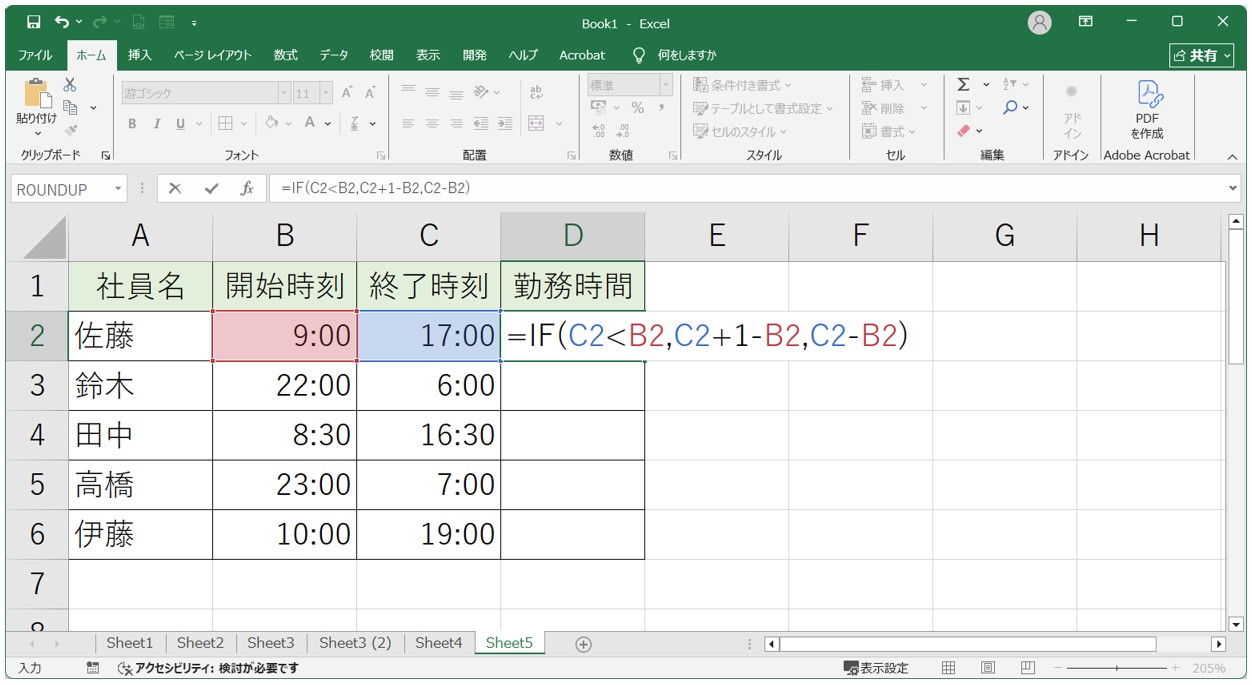Click the Increase Indent icon
1252x685 pixels.
coord(504,124)
